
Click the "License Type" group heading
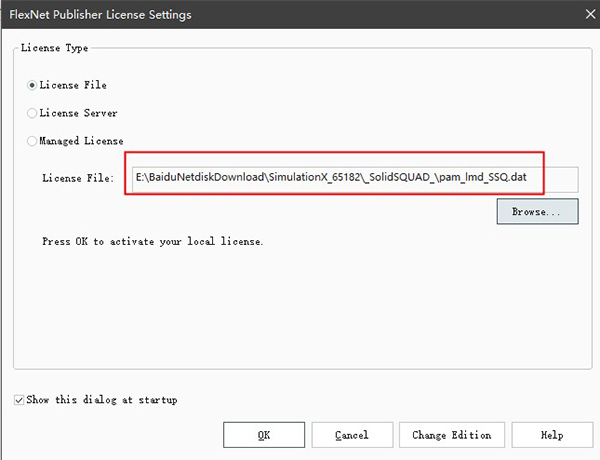click(54, 48)
